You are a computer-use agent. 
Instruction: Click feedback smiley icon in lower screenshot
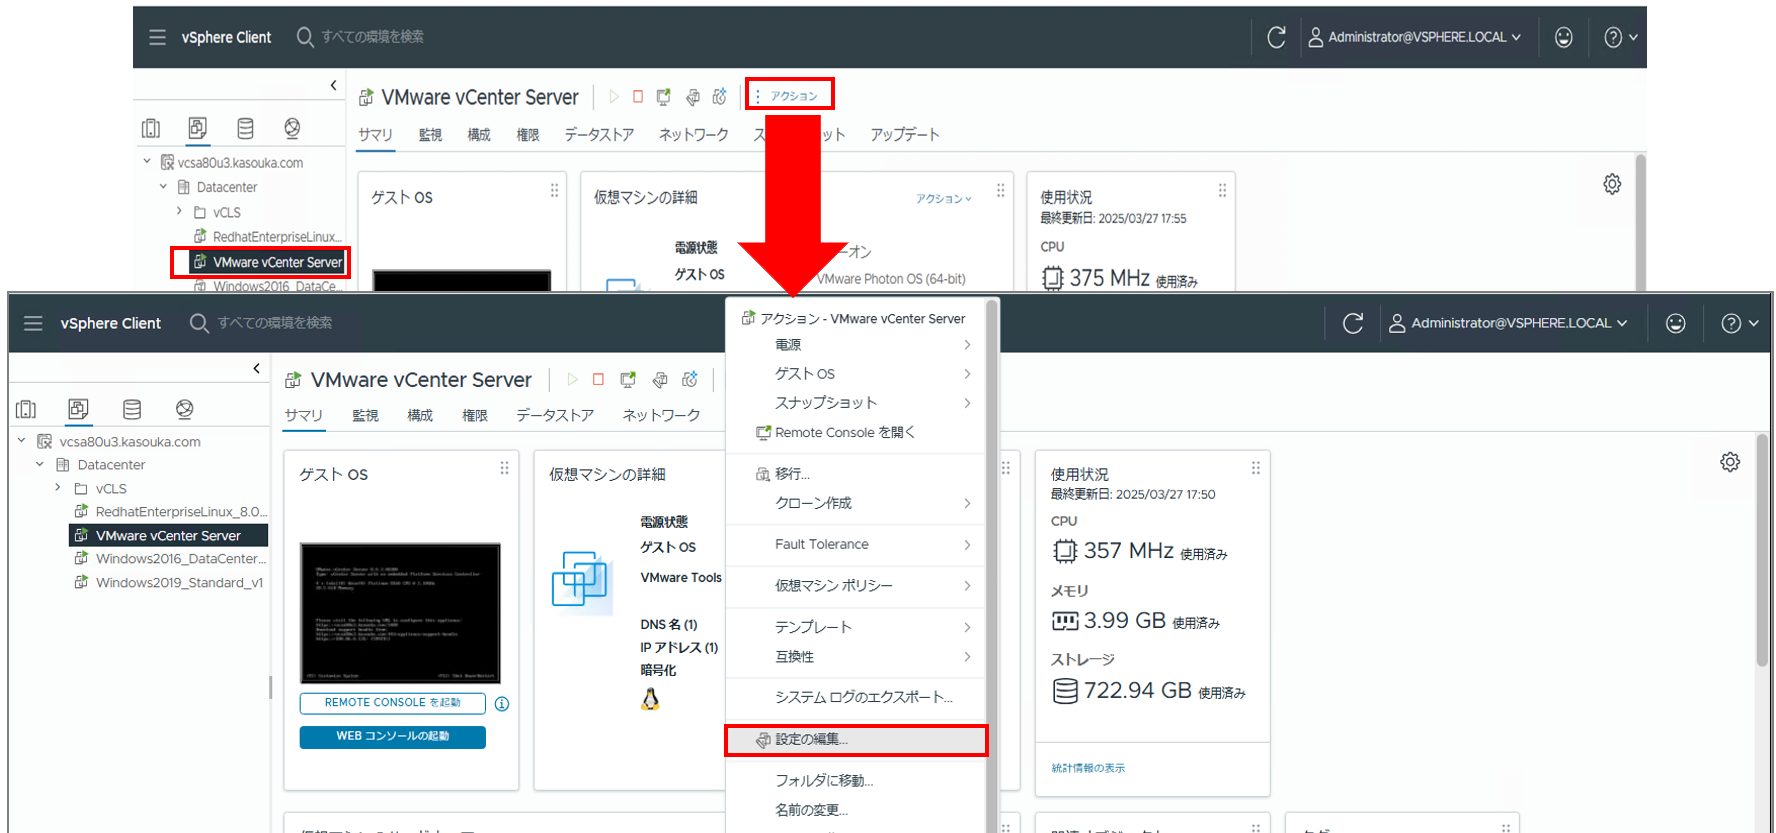[x=1676, y=323]
